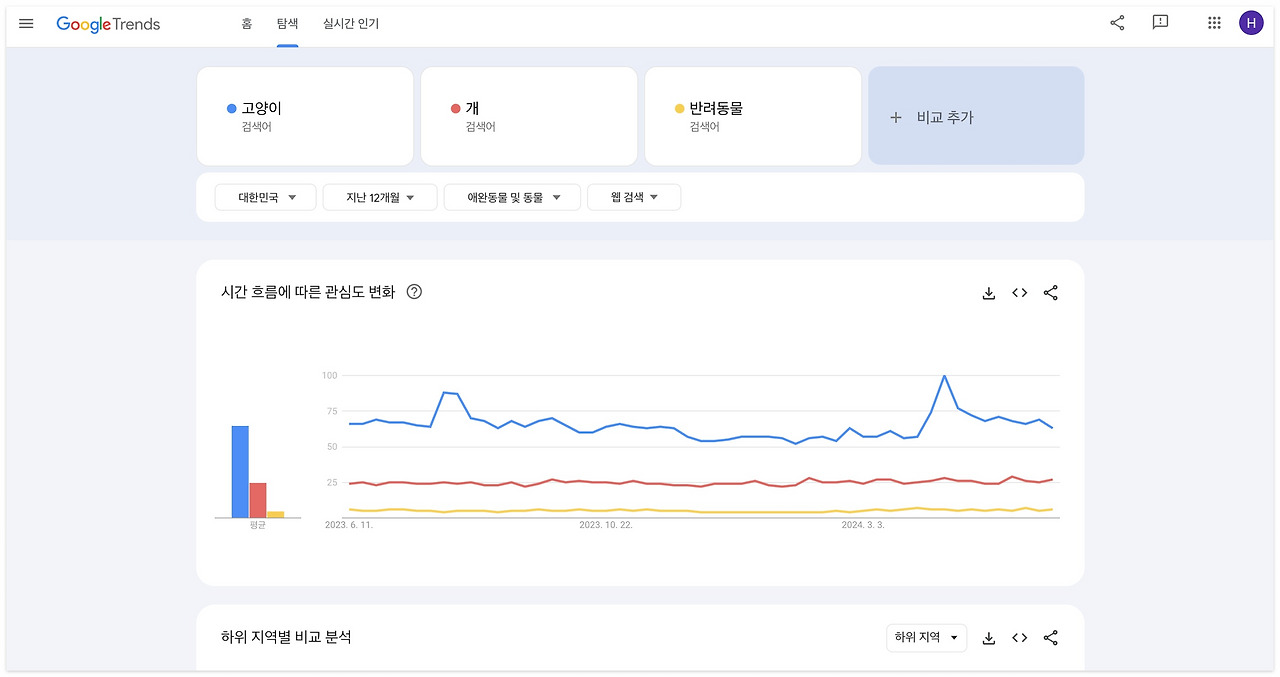
Task: Click the share icon in top header
Action: pos(1117,23)
